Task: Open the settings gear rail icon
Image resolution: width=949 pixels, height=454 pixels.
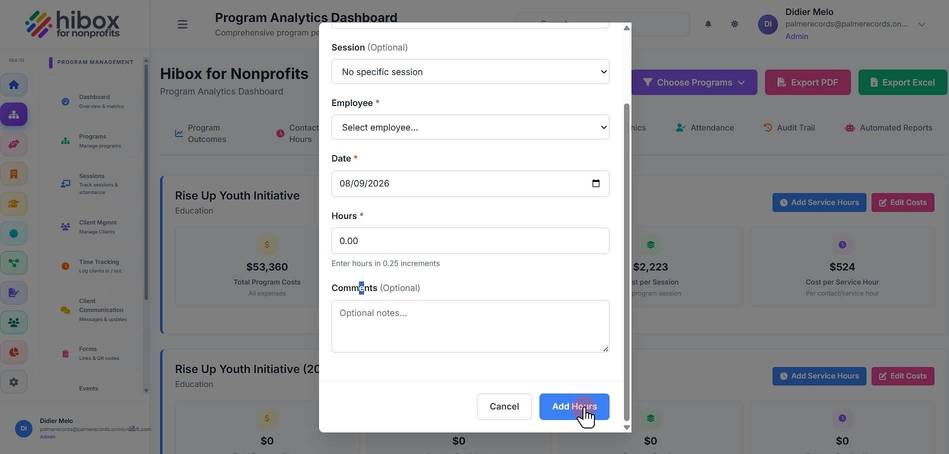Action: [13, 382]
